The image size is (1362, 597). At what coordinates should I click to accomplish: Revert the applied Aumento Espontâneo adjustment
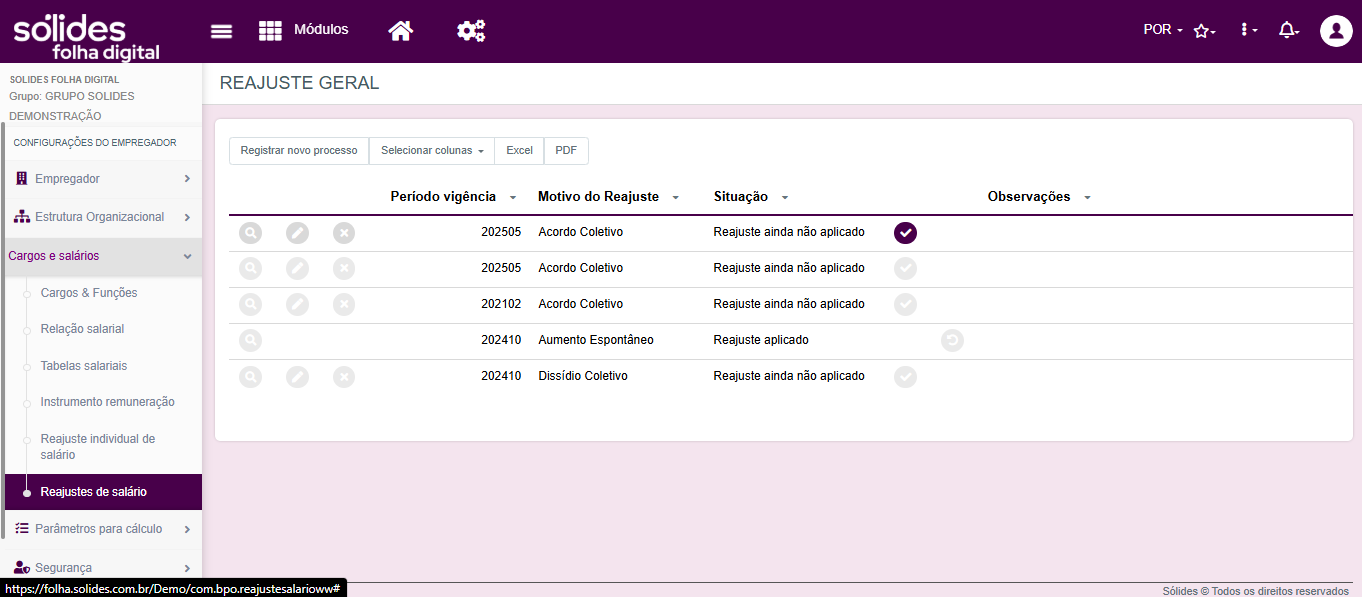pos(952,341)
